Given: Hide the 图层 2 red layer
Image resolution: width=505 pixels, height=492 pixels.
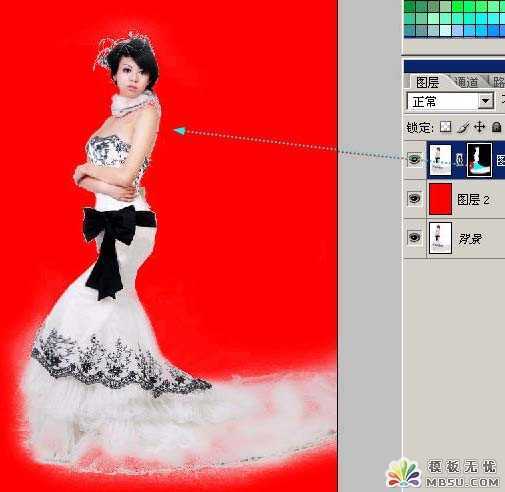Looking at the screenshot, I should [x=414, y=198].
